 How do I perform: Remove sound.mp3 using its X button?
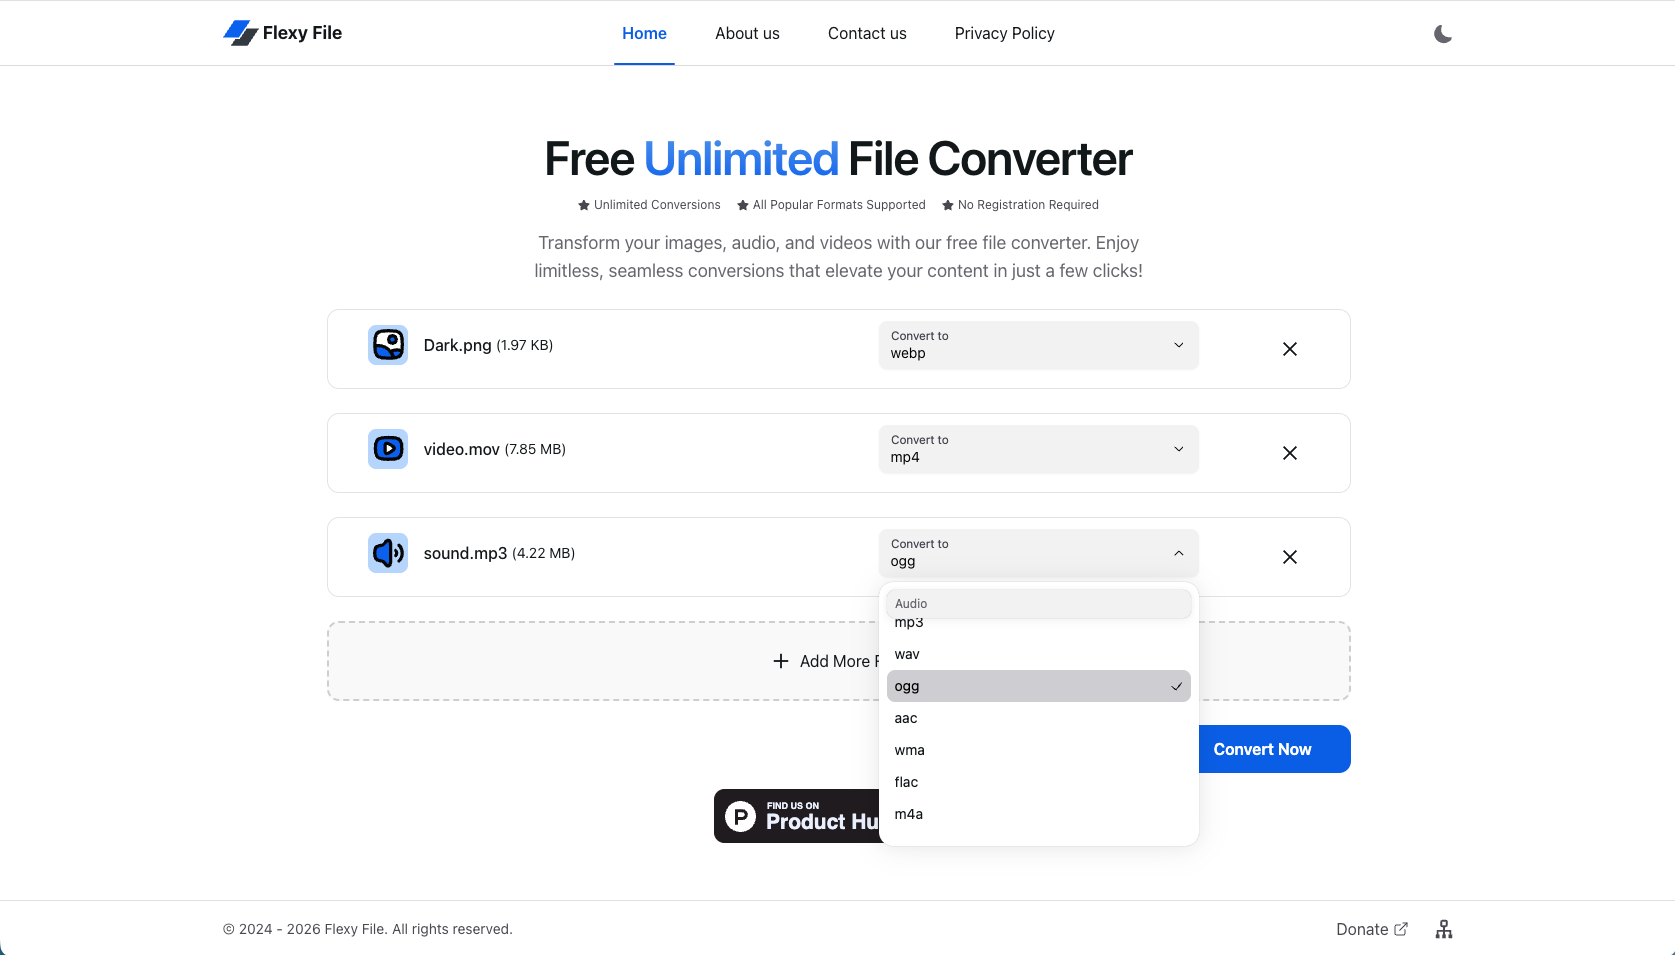(1289, 557)
